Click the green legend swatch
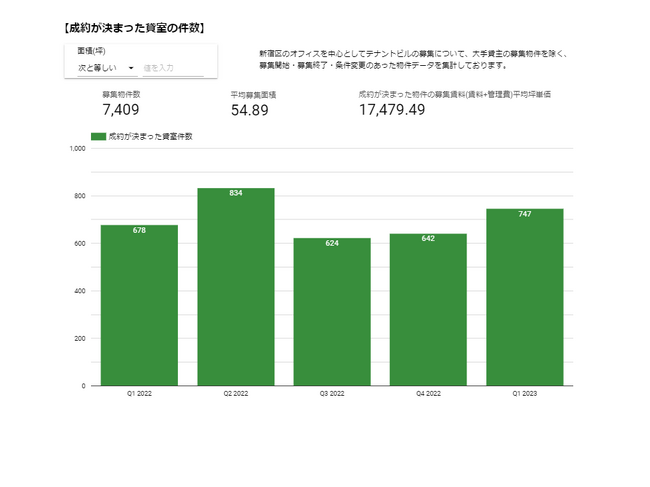This screenshot has height=487, width=650. pos(97,135)
